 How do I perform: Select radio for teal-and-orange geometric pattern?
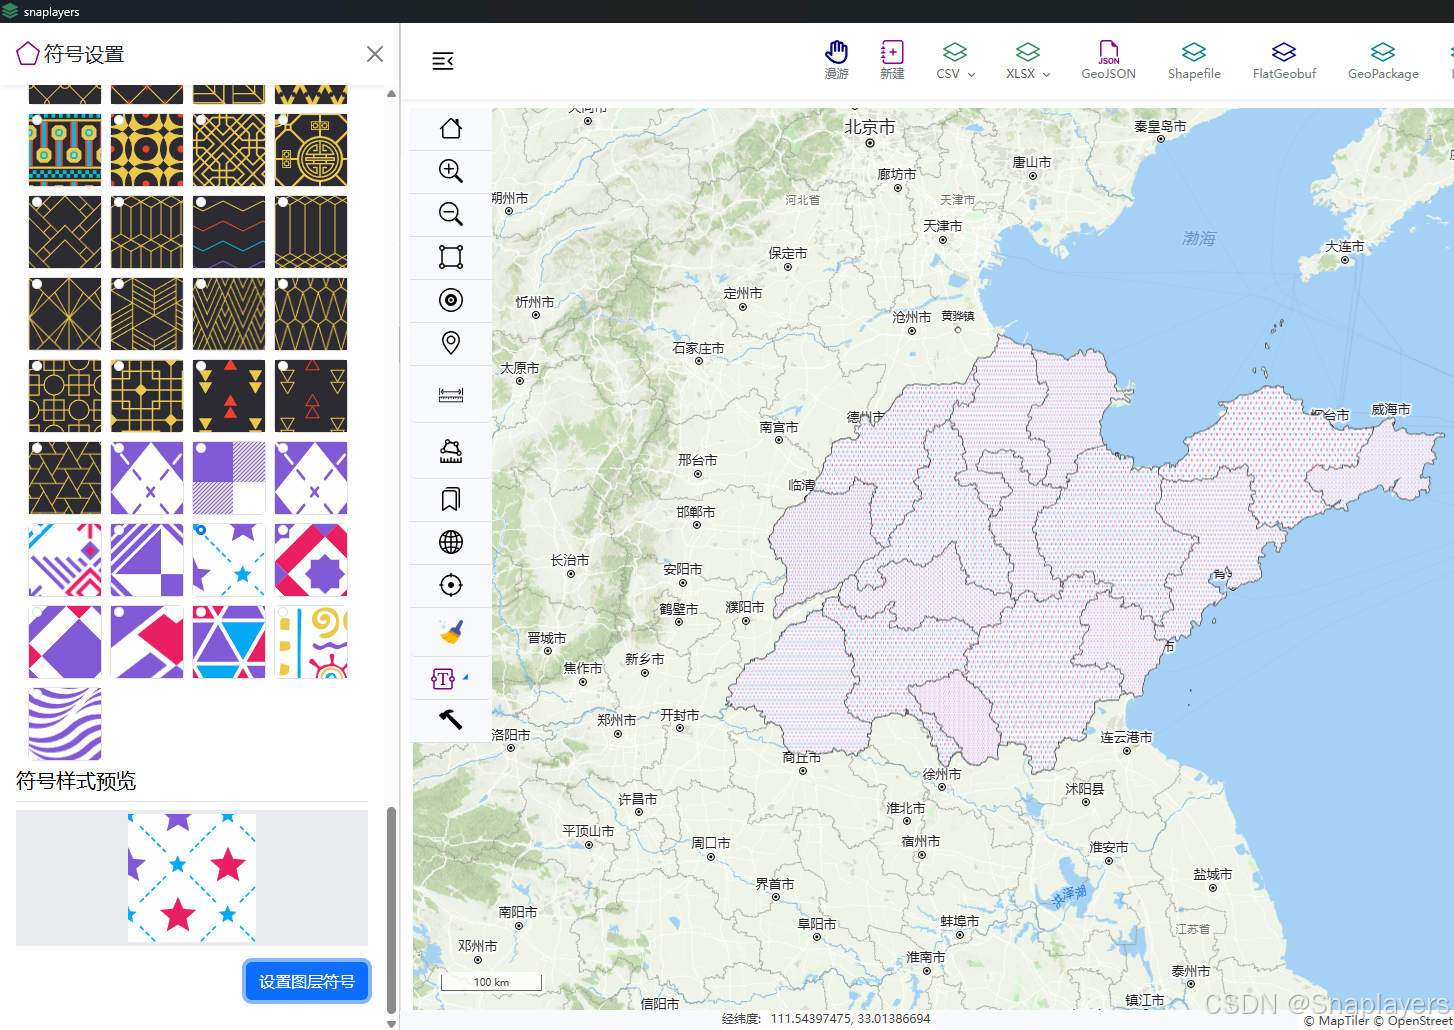pos(37,120)
